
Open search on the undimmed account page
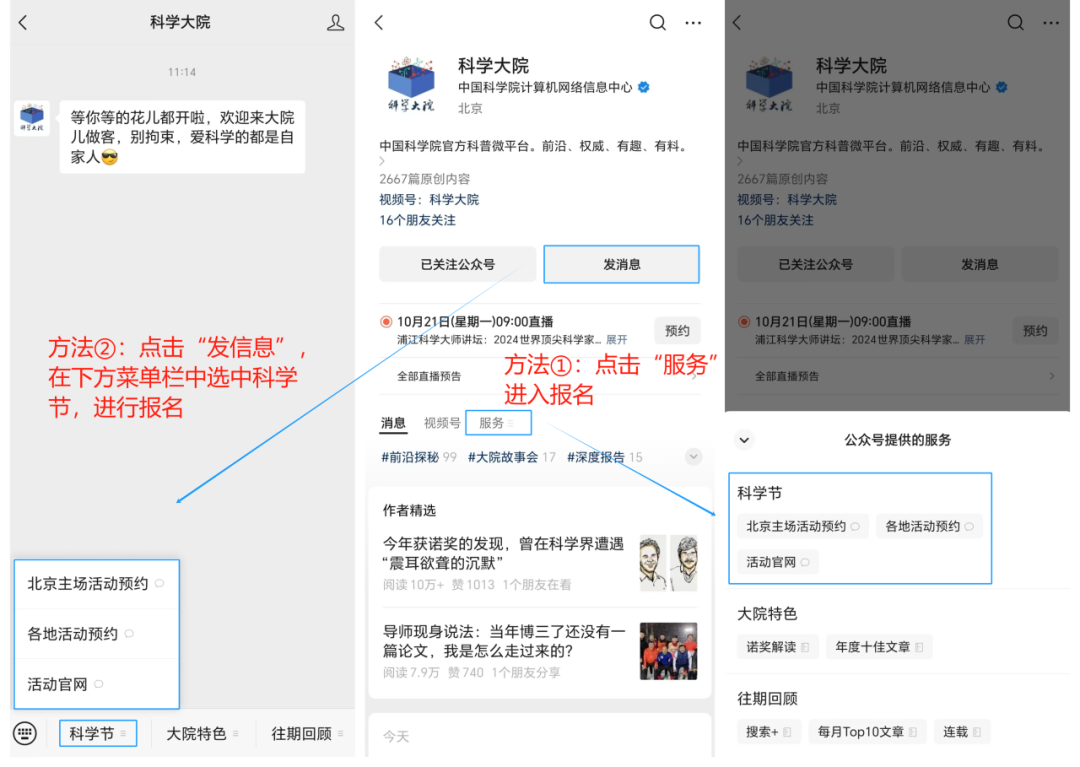coord(658,23)
